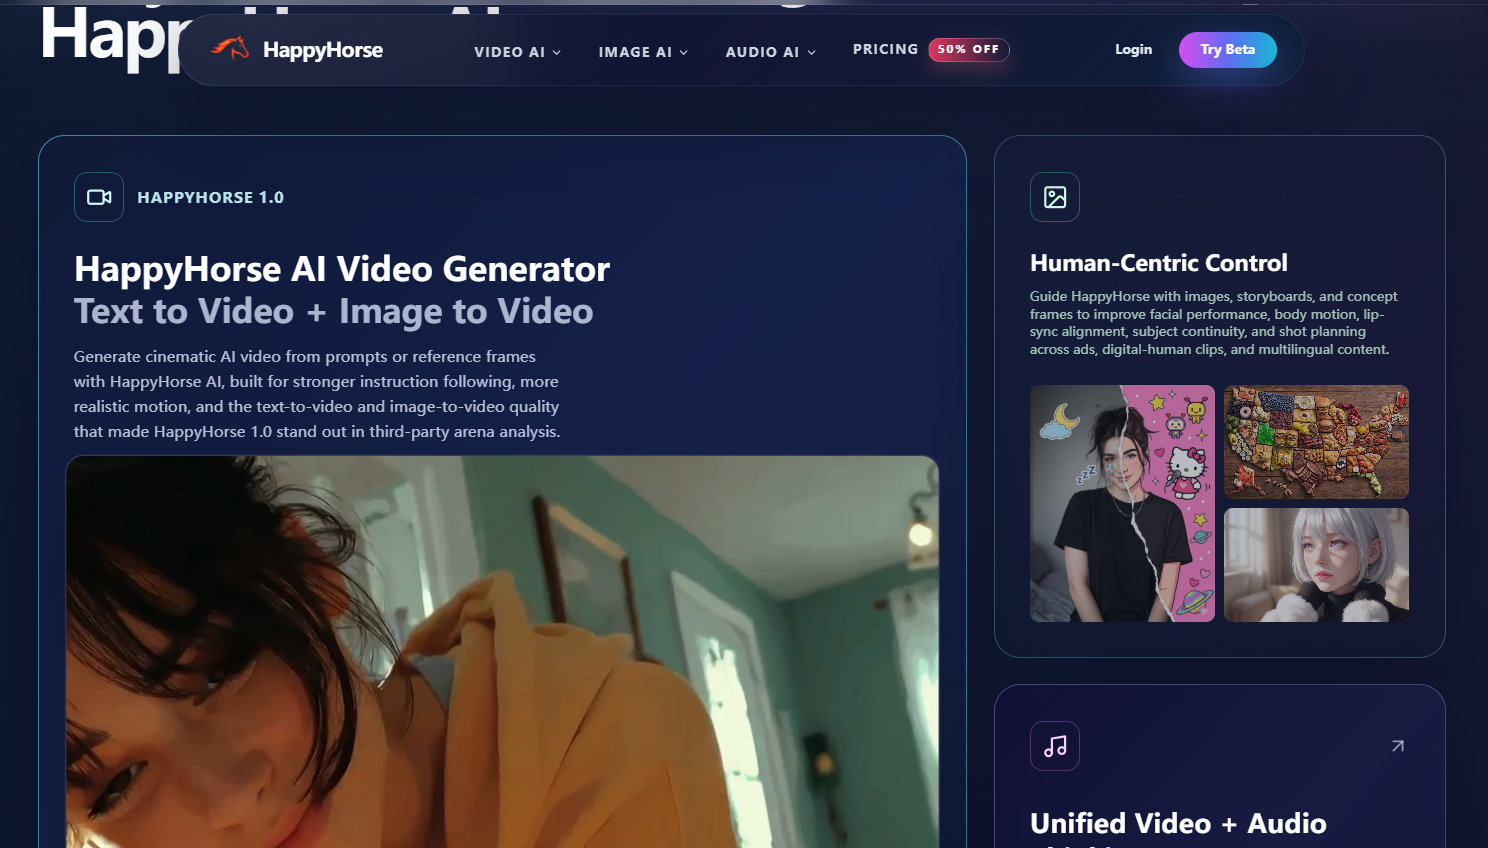Open the PRICING menu item
The height and width of the screenshot is (848, 1488).
click(x=885, y=50)
